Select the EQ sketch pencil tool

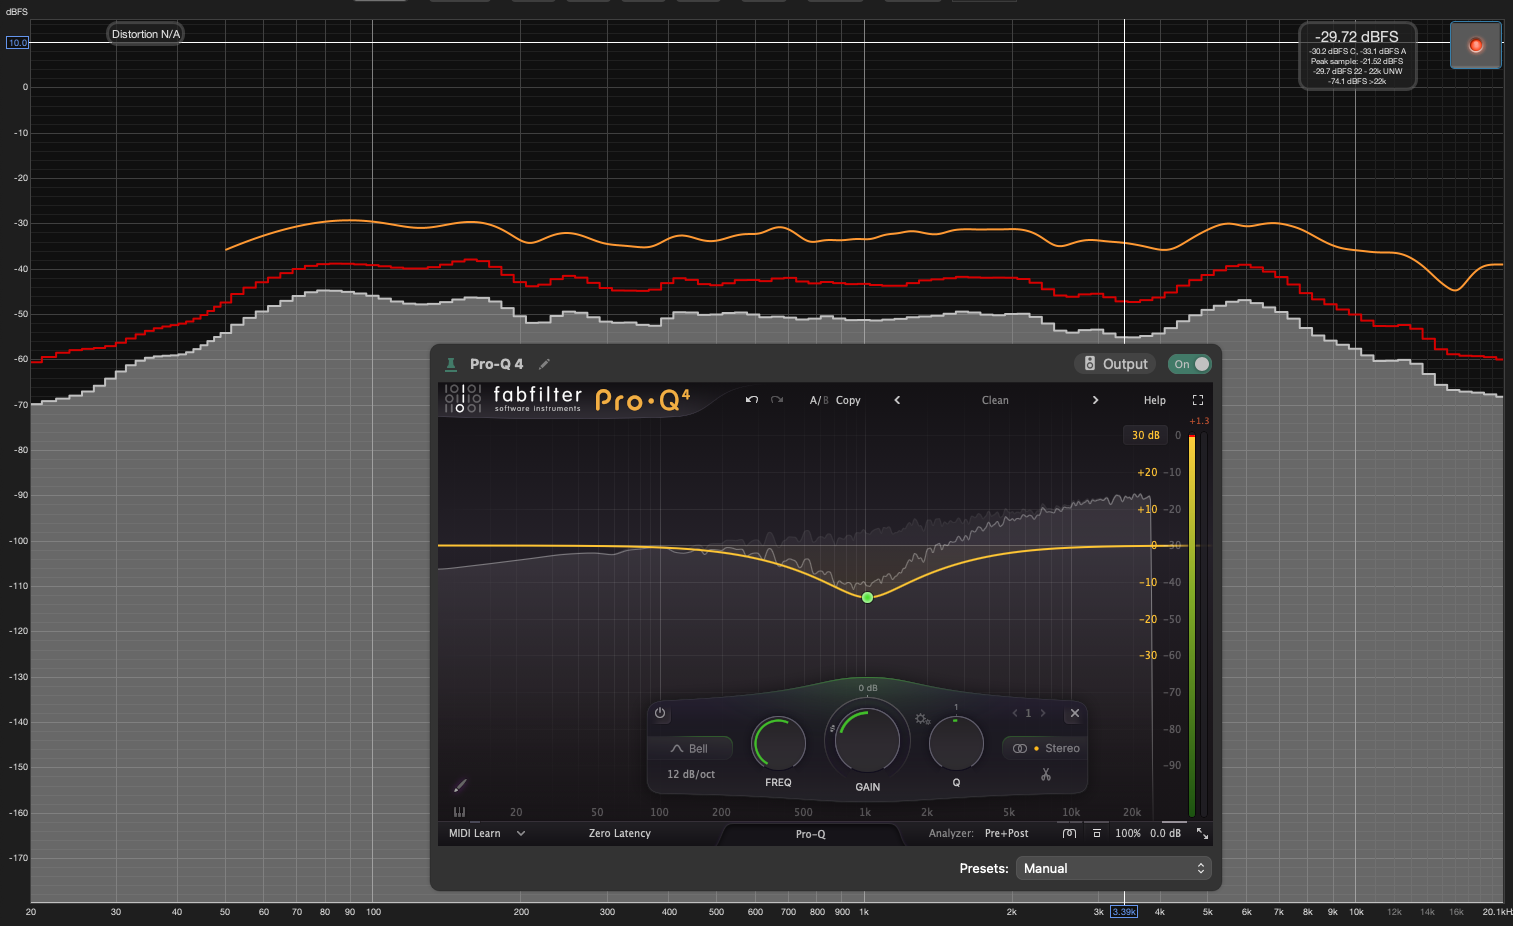pyautogui.click(x=460, y=786)
